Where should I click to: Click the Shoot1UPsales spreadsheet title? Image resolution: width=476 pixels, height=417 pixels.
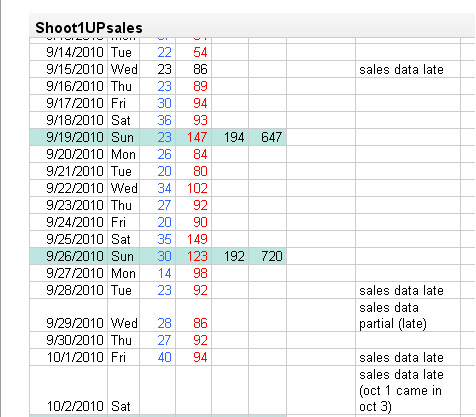[89, 28]
